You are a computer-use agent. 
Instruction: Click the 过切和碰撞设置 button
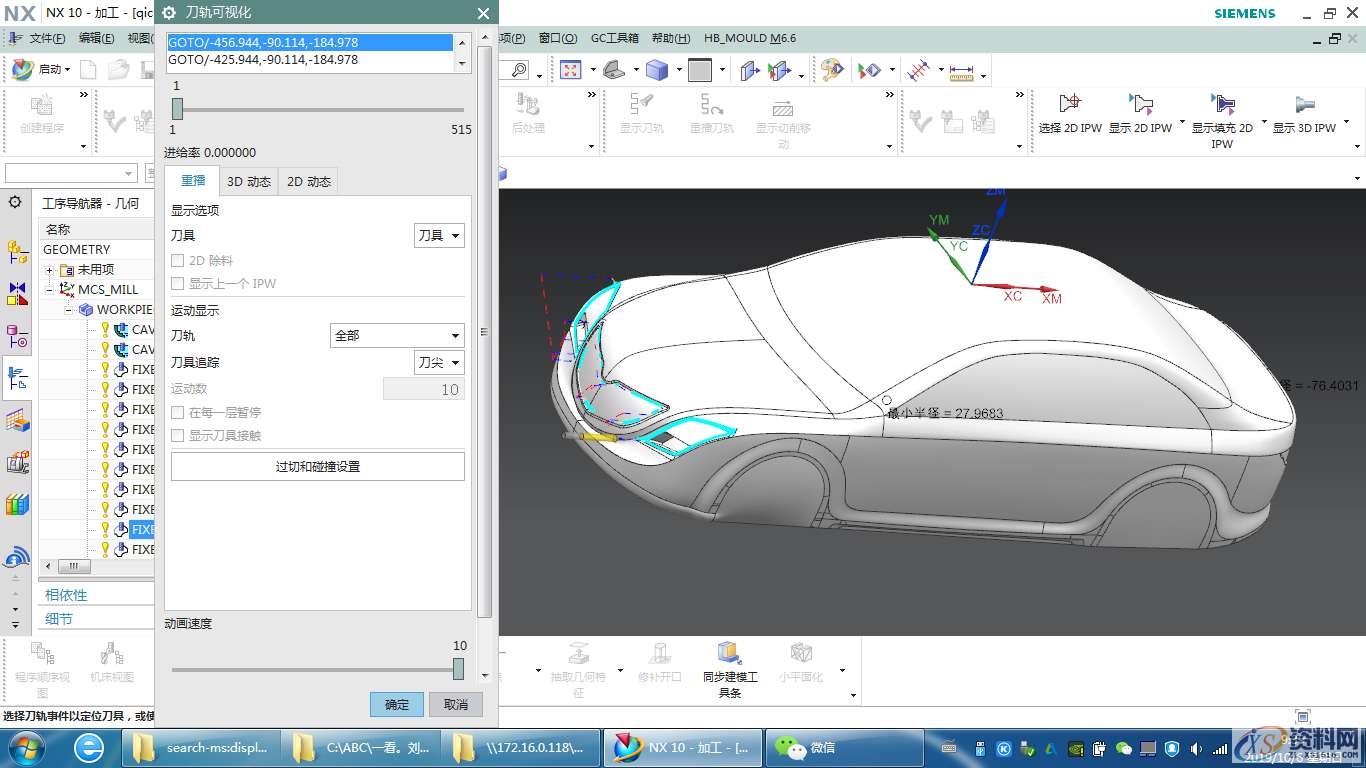click(x=317, y=467)
